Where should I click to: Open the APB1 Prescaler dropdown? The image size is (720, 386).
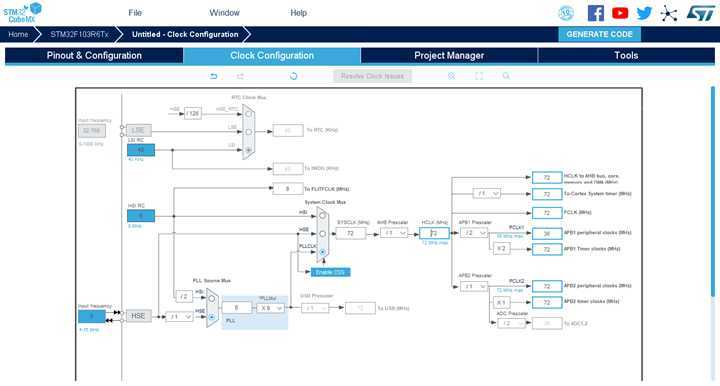point(473,233)
